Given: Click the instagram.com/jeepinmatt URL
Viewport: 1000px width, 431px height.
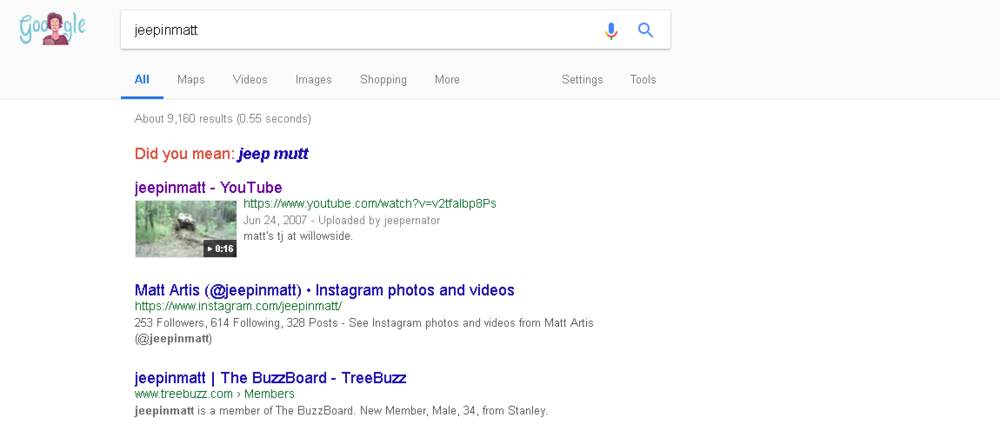Looking at the screenshot, I should 238,306.
